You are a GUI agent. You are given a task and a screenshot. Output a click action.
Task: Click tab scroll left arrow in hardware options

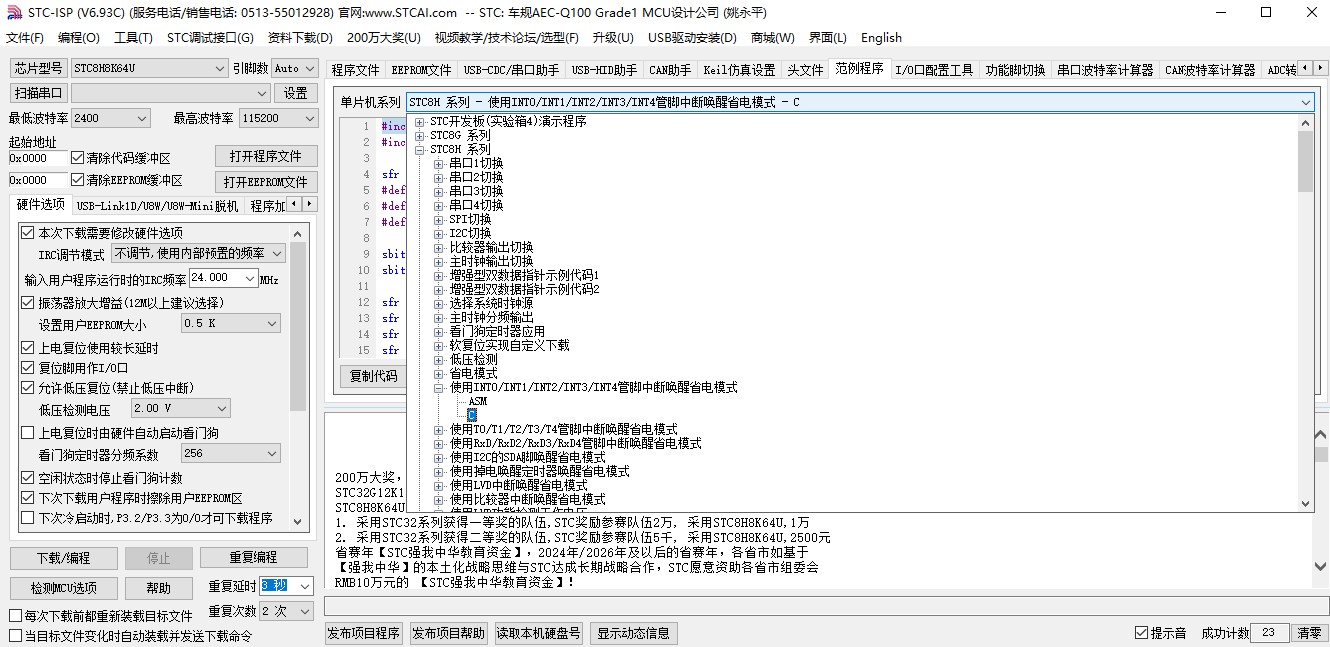click(295, 204)
